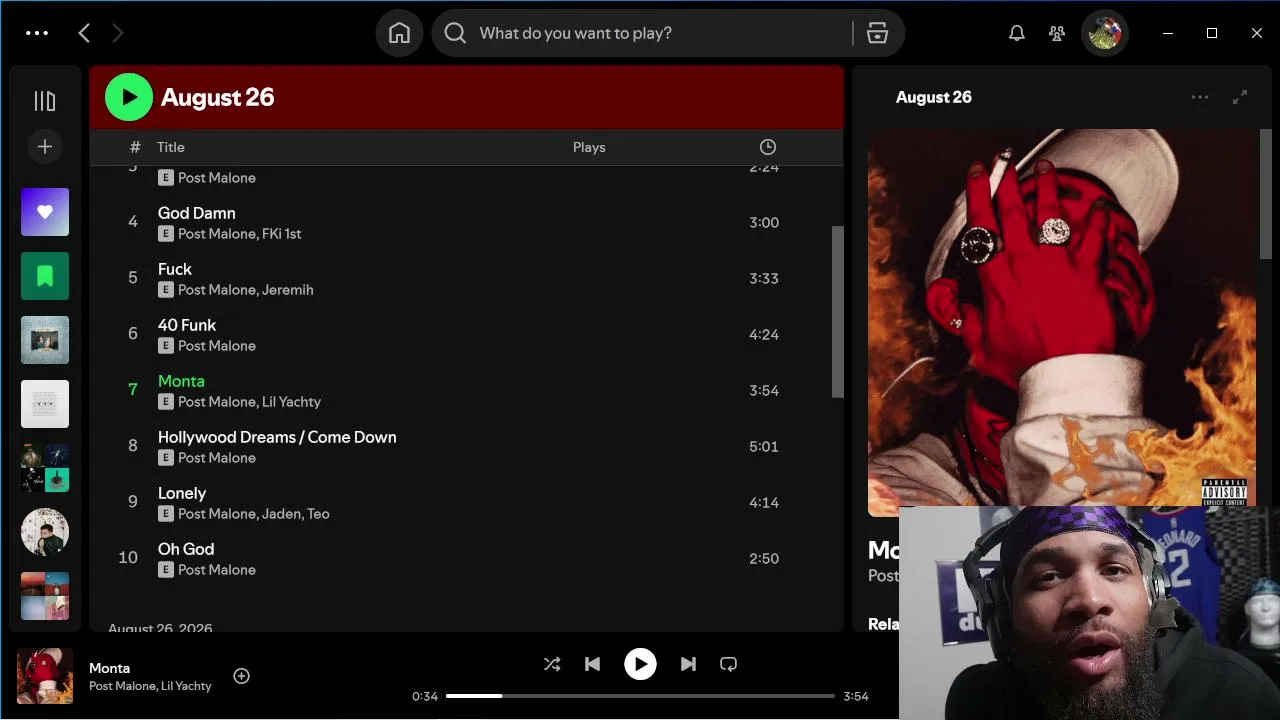Sort tracks by the Plays column
1280x720 pixels.
click(589, 147)
